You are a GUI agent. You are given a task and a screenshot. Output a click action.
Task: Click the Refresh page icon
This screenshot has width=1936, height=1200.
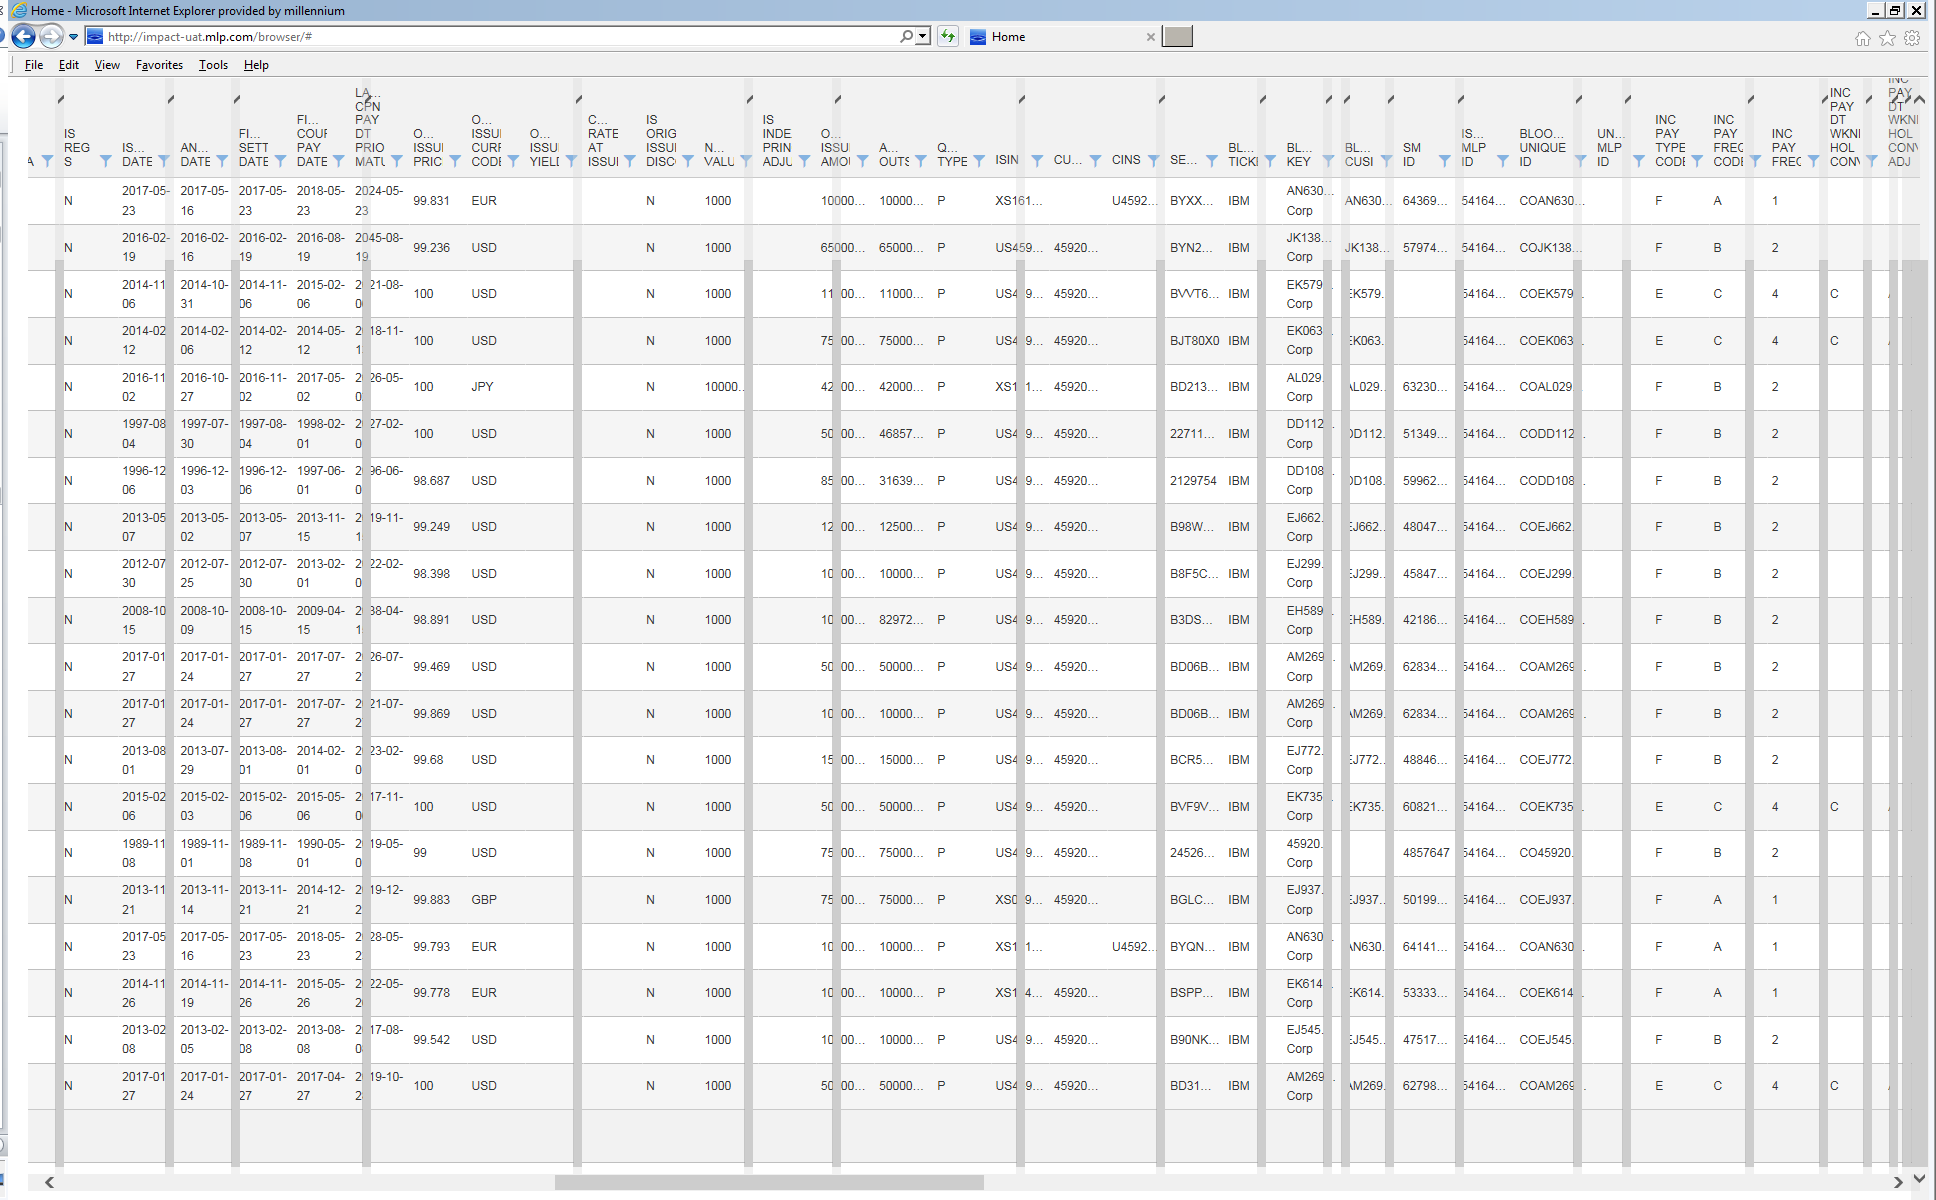[x=947, y=37]
